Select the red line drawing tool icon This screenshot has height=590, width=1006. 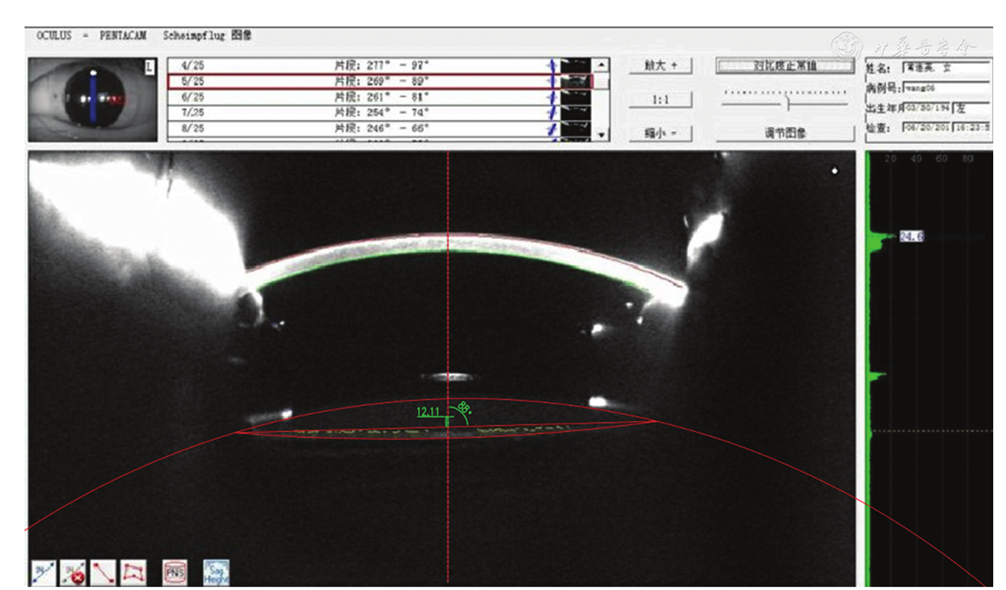(101, 570)
